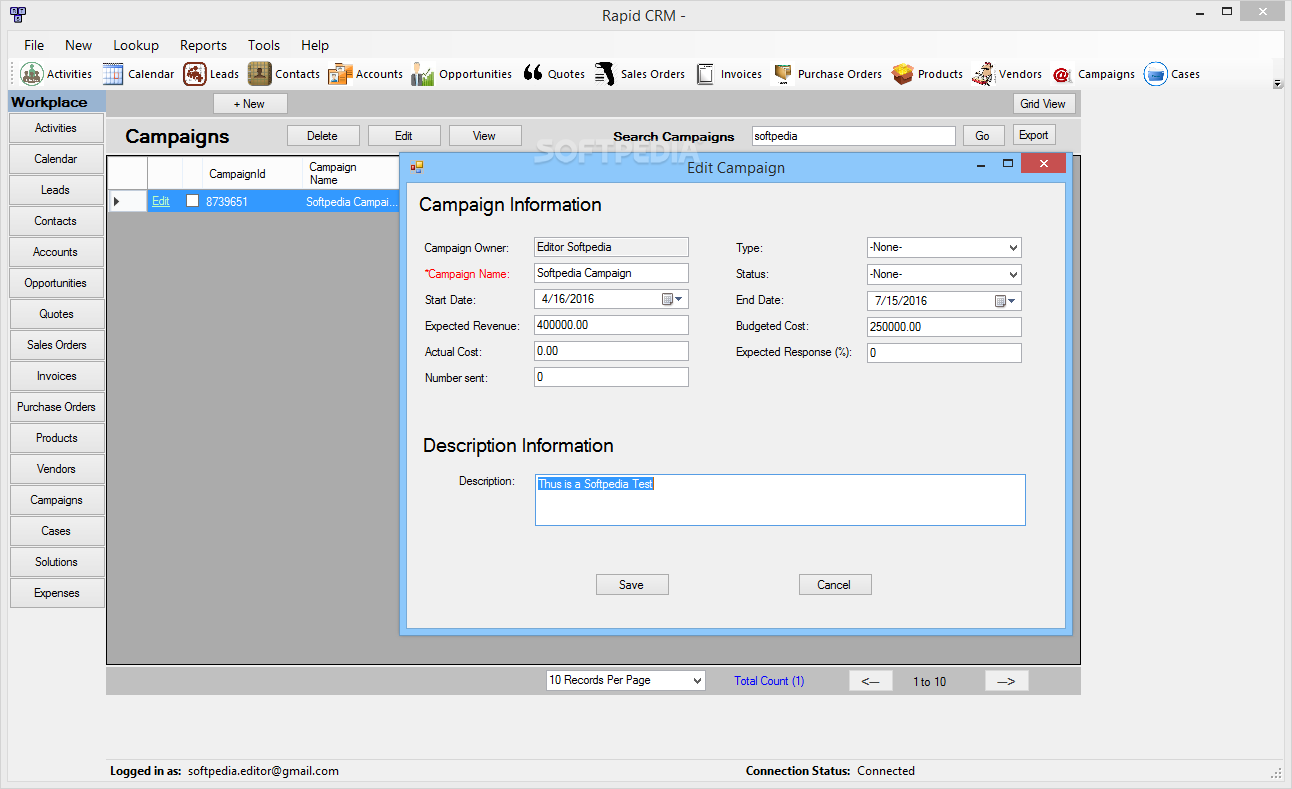Screen dimensions: 1292x789
Task: Open the Calendar toolbar icon
Action: point(113,74)
